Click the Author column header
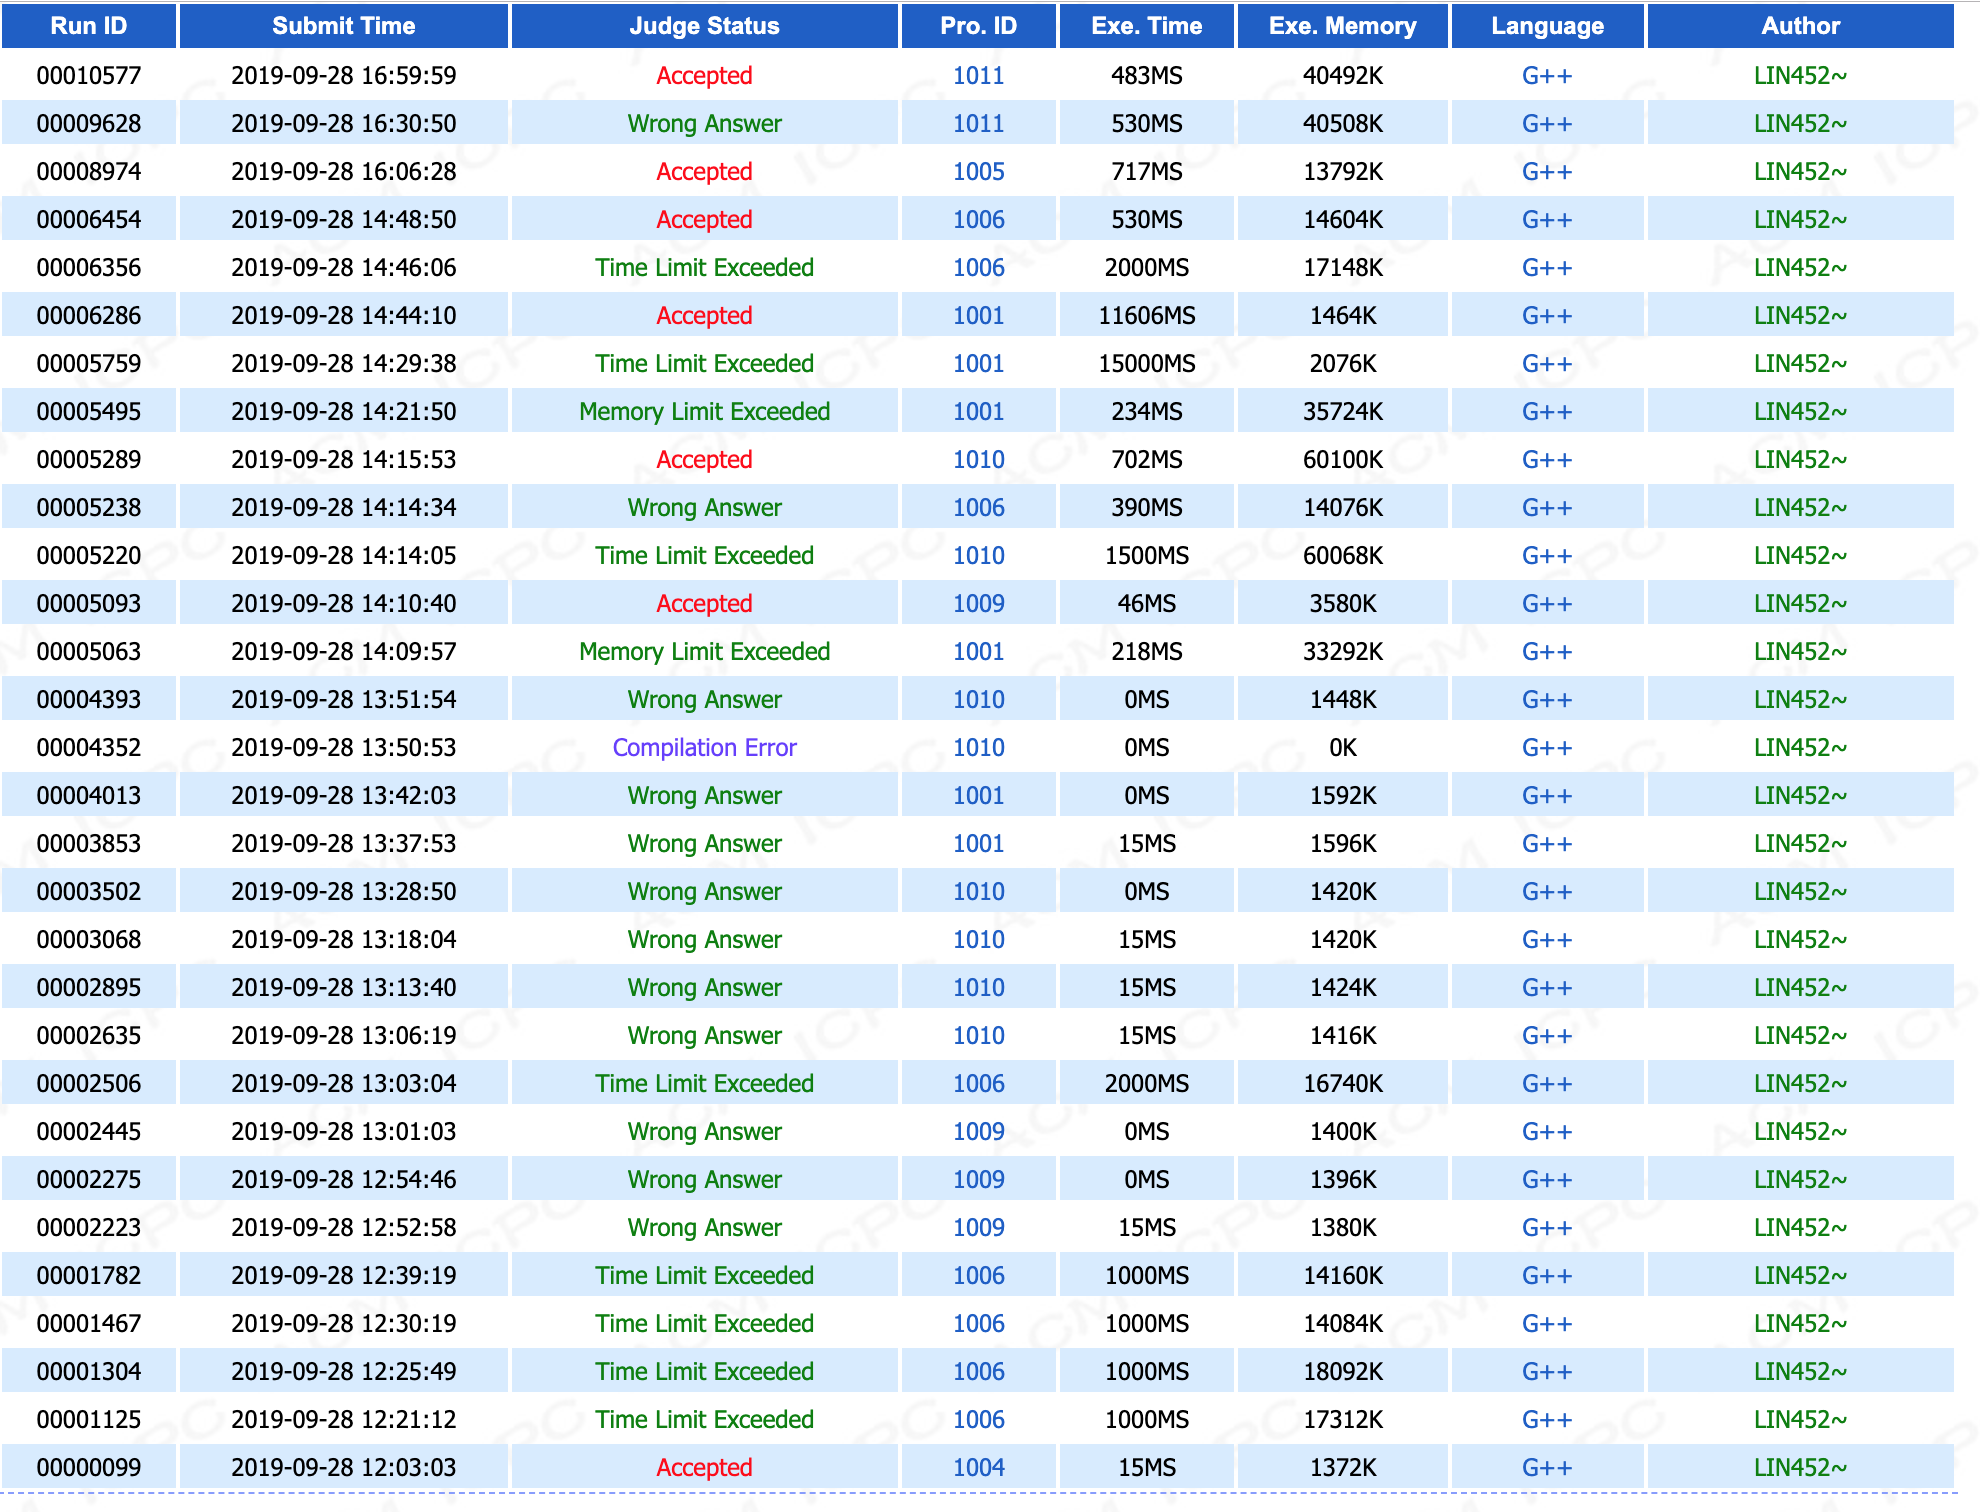Screen dimensions: 1980x1512 1799,26
